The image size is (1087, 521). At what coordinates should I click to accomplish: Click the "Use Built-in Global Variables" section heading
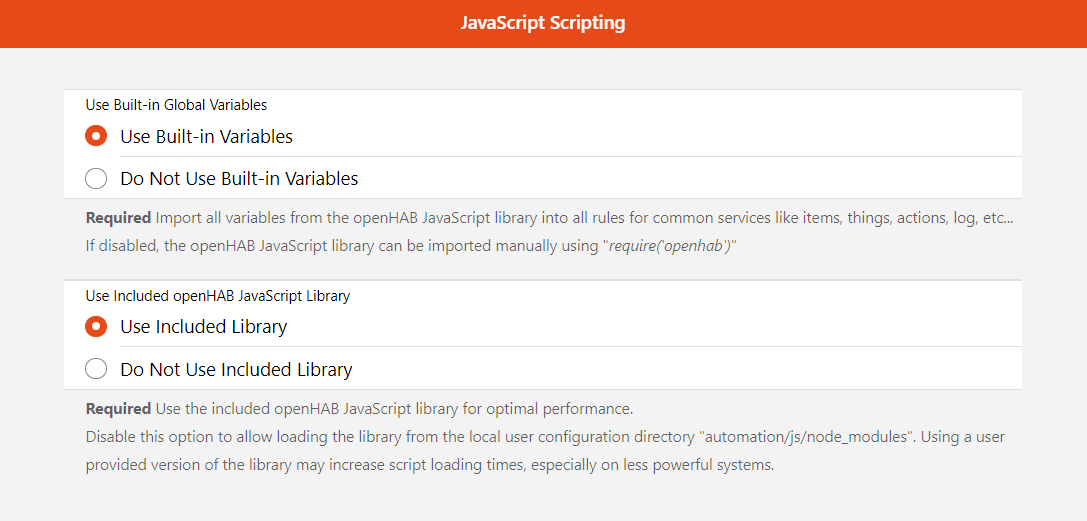176,104
